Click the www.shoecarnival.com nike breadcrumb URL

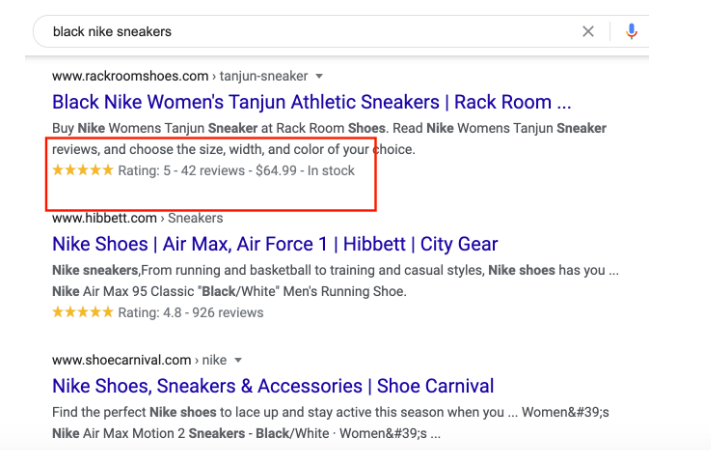pyautogui.click(x=139, y=360)
